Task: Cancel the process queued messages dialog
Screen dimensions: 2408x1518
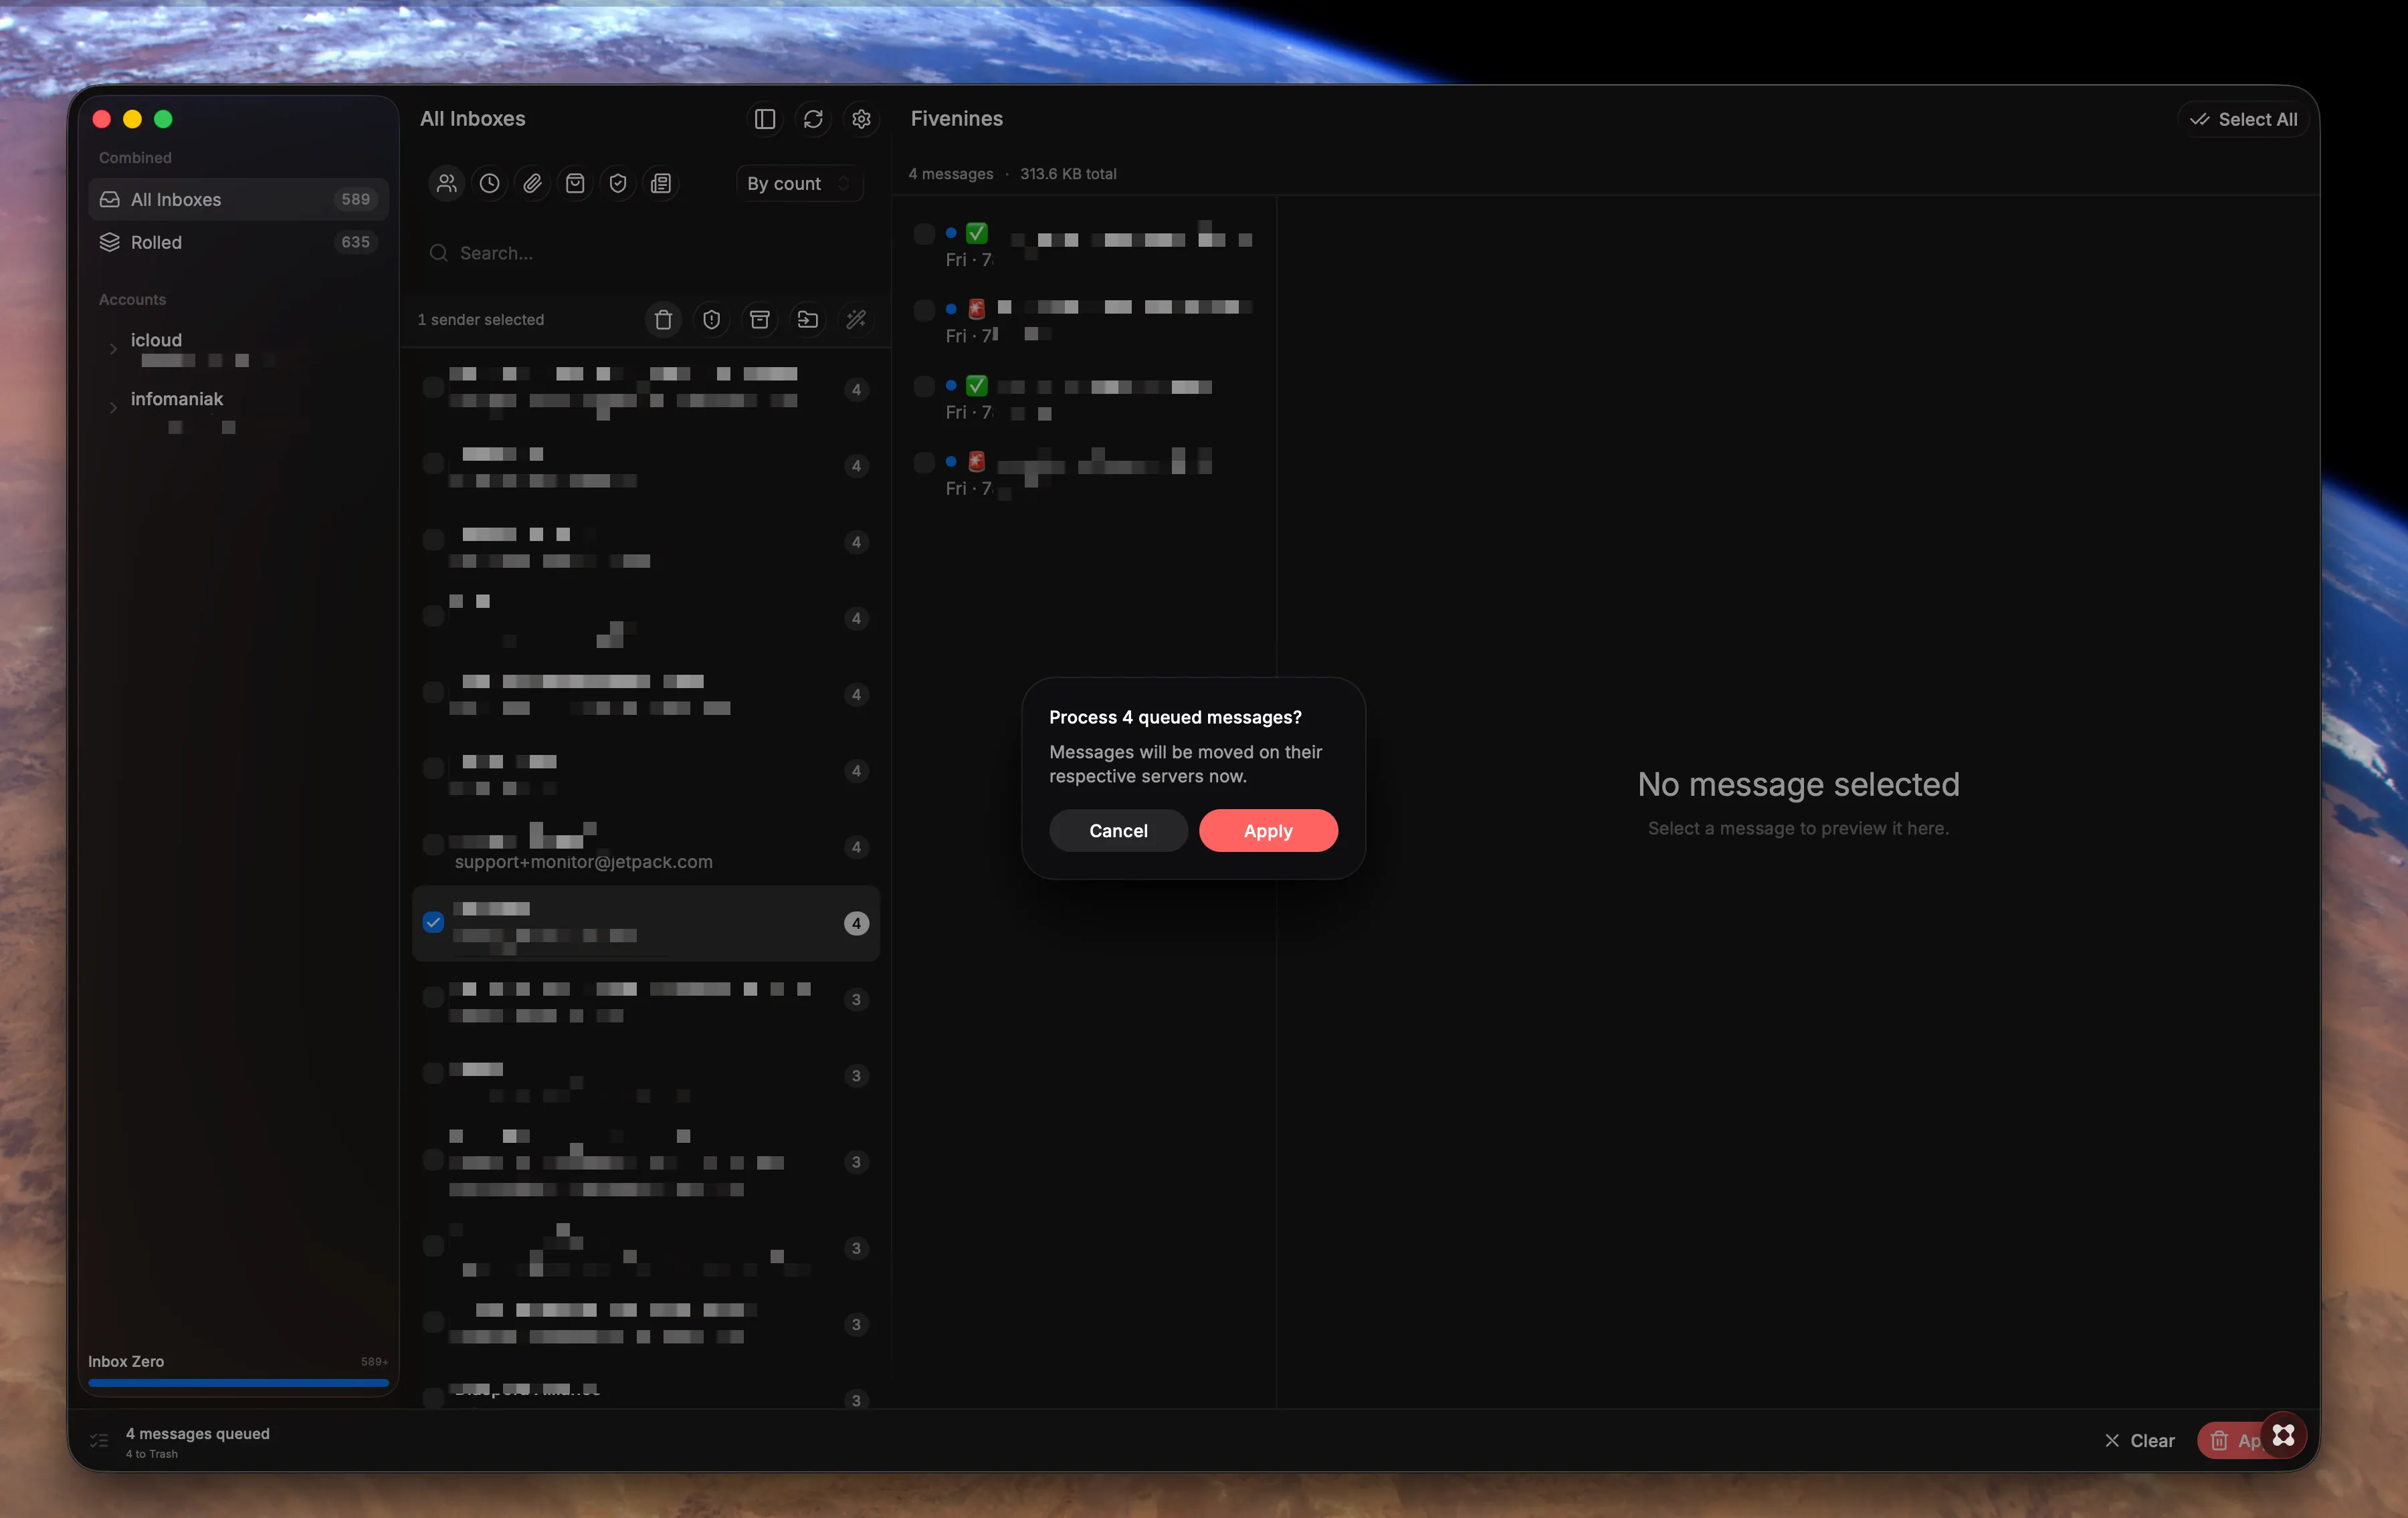Action: (1118, 830)
